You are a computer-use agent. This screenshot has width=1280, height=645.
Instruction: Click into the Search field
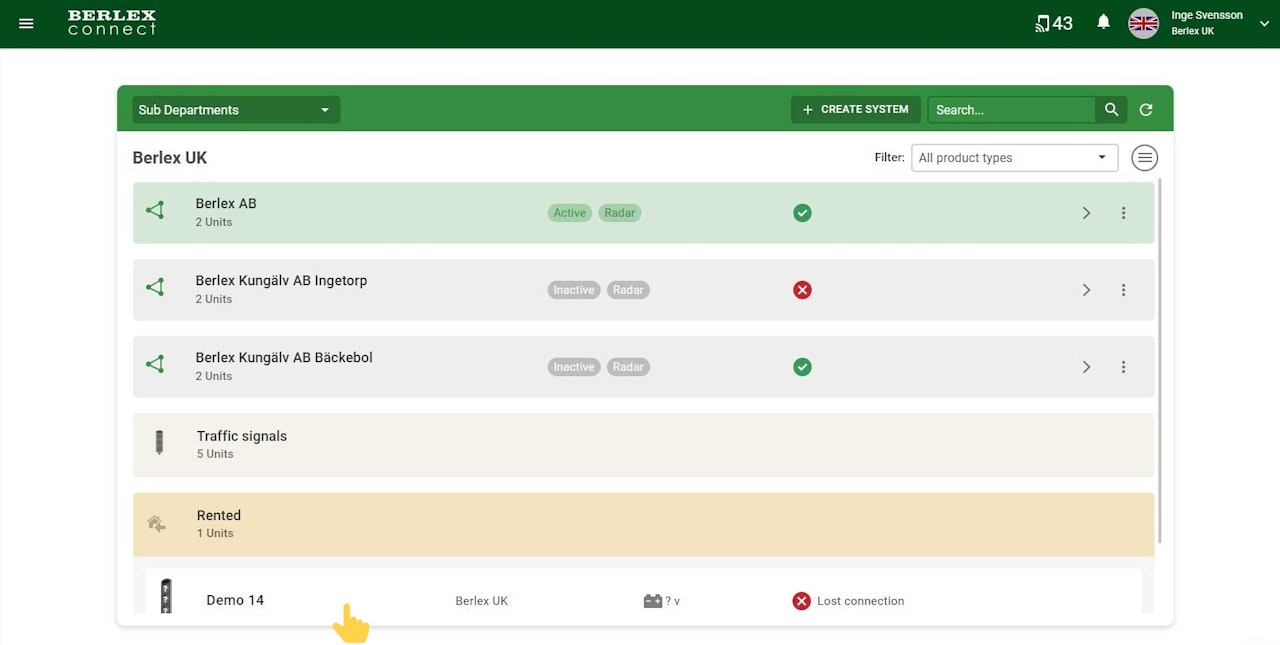click(x=1011, y=110)
